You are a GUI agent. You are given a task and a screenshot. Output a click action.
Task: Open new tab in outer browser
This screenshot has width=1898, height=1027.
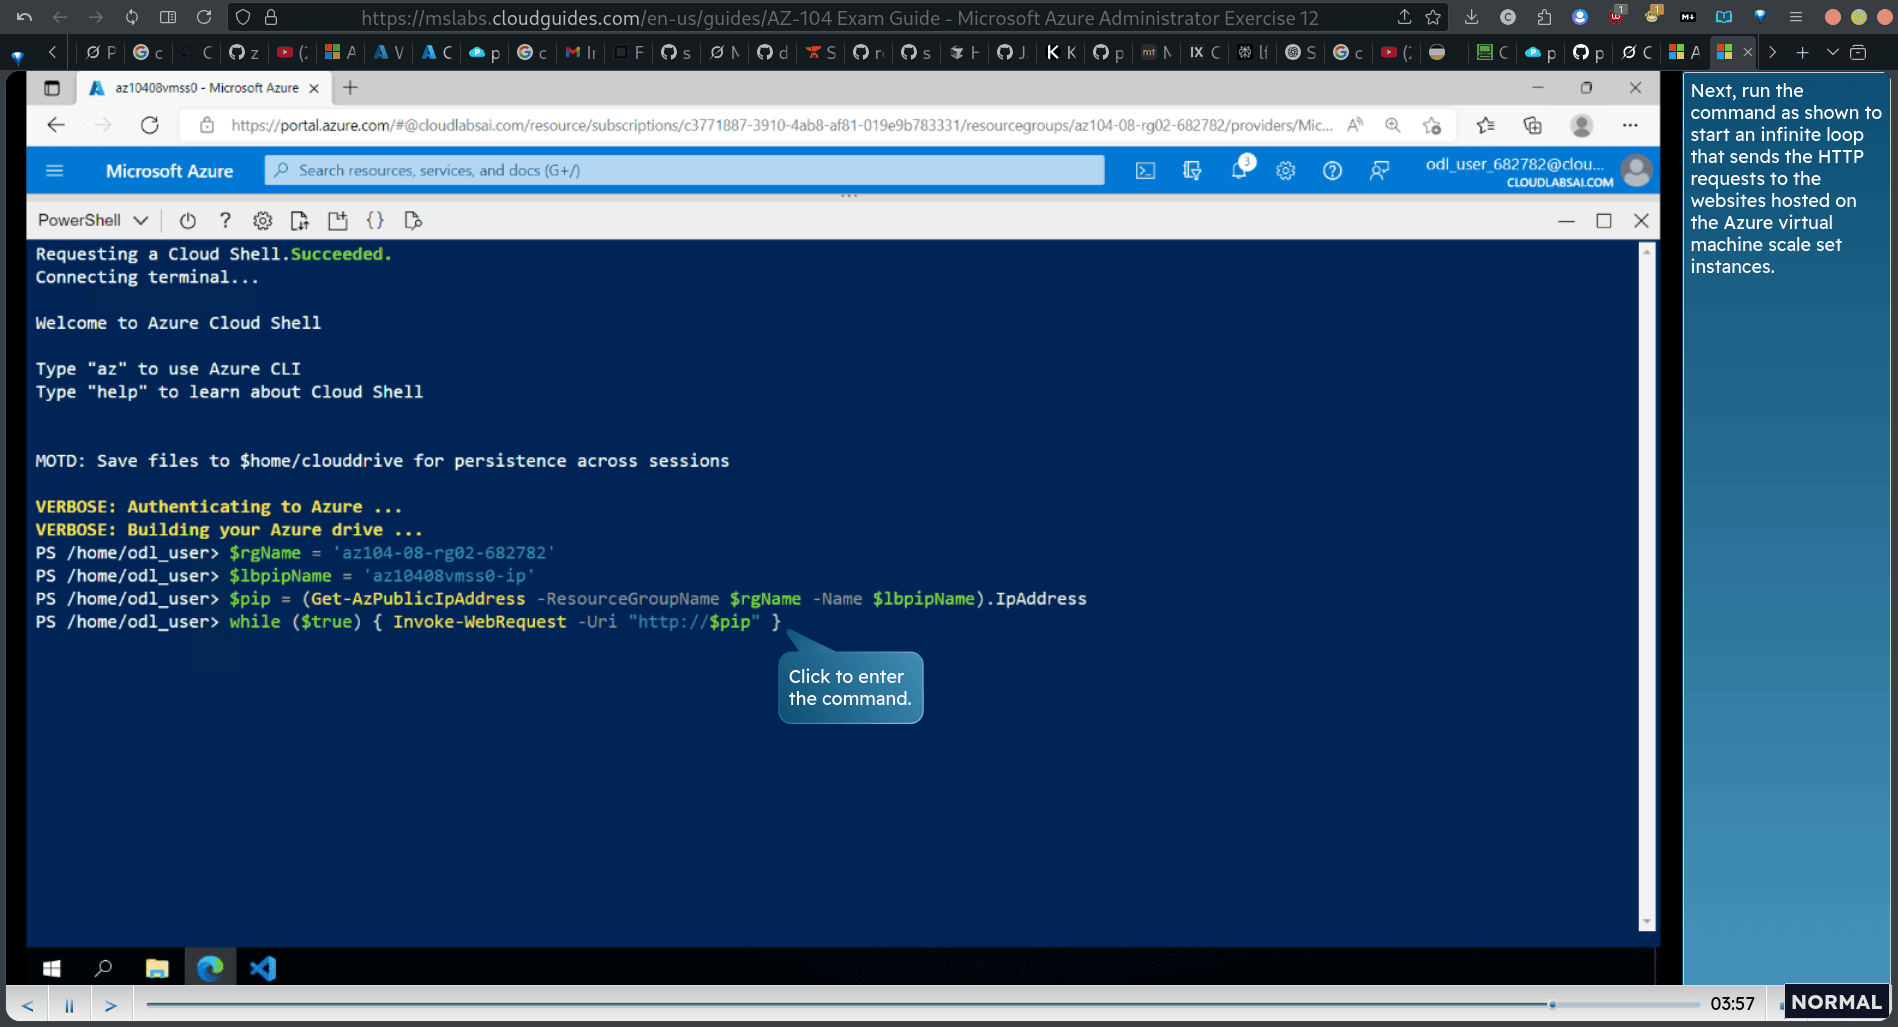coord(1802,52)
